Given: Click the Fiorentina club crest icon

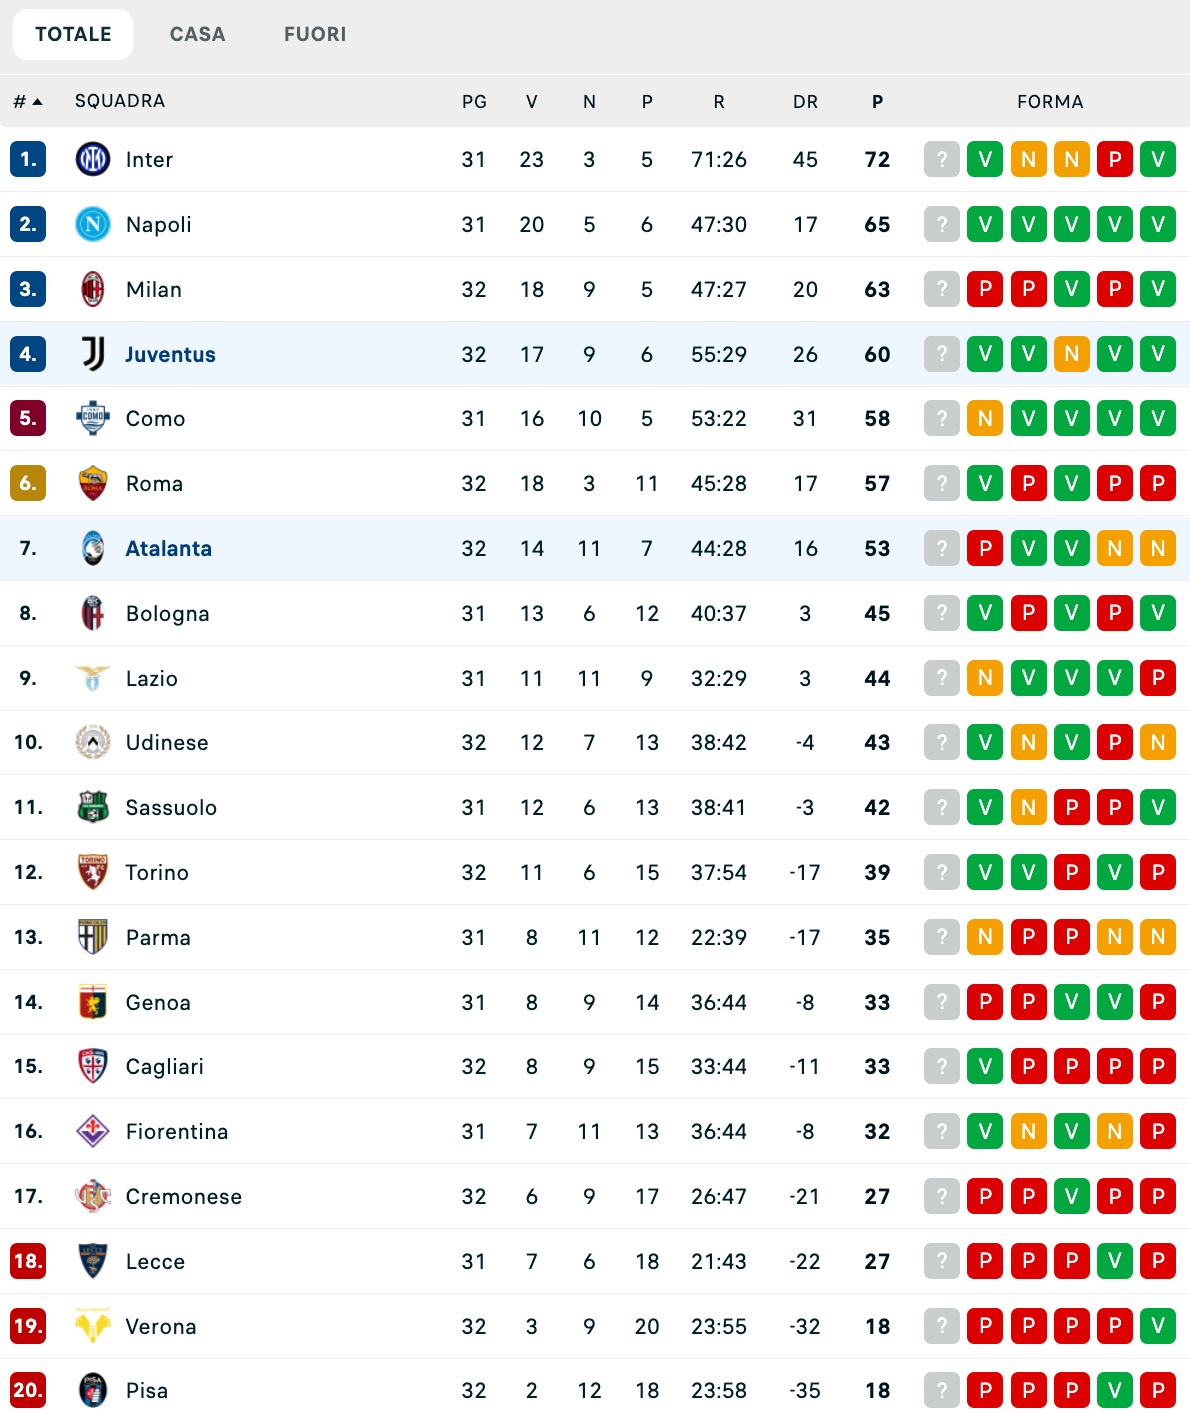Looking at the screenshot, I should (x=93, y=1131).
